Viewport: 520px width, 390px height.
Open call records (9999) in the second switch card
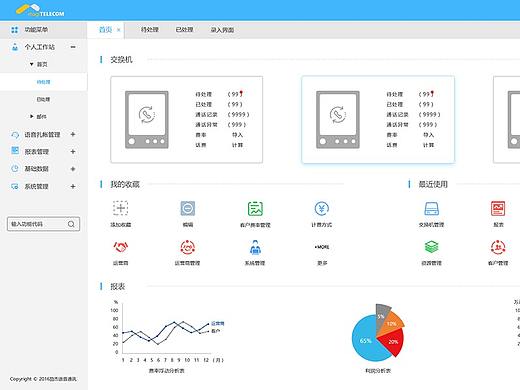pyautogui.click(x=413, y=114)
